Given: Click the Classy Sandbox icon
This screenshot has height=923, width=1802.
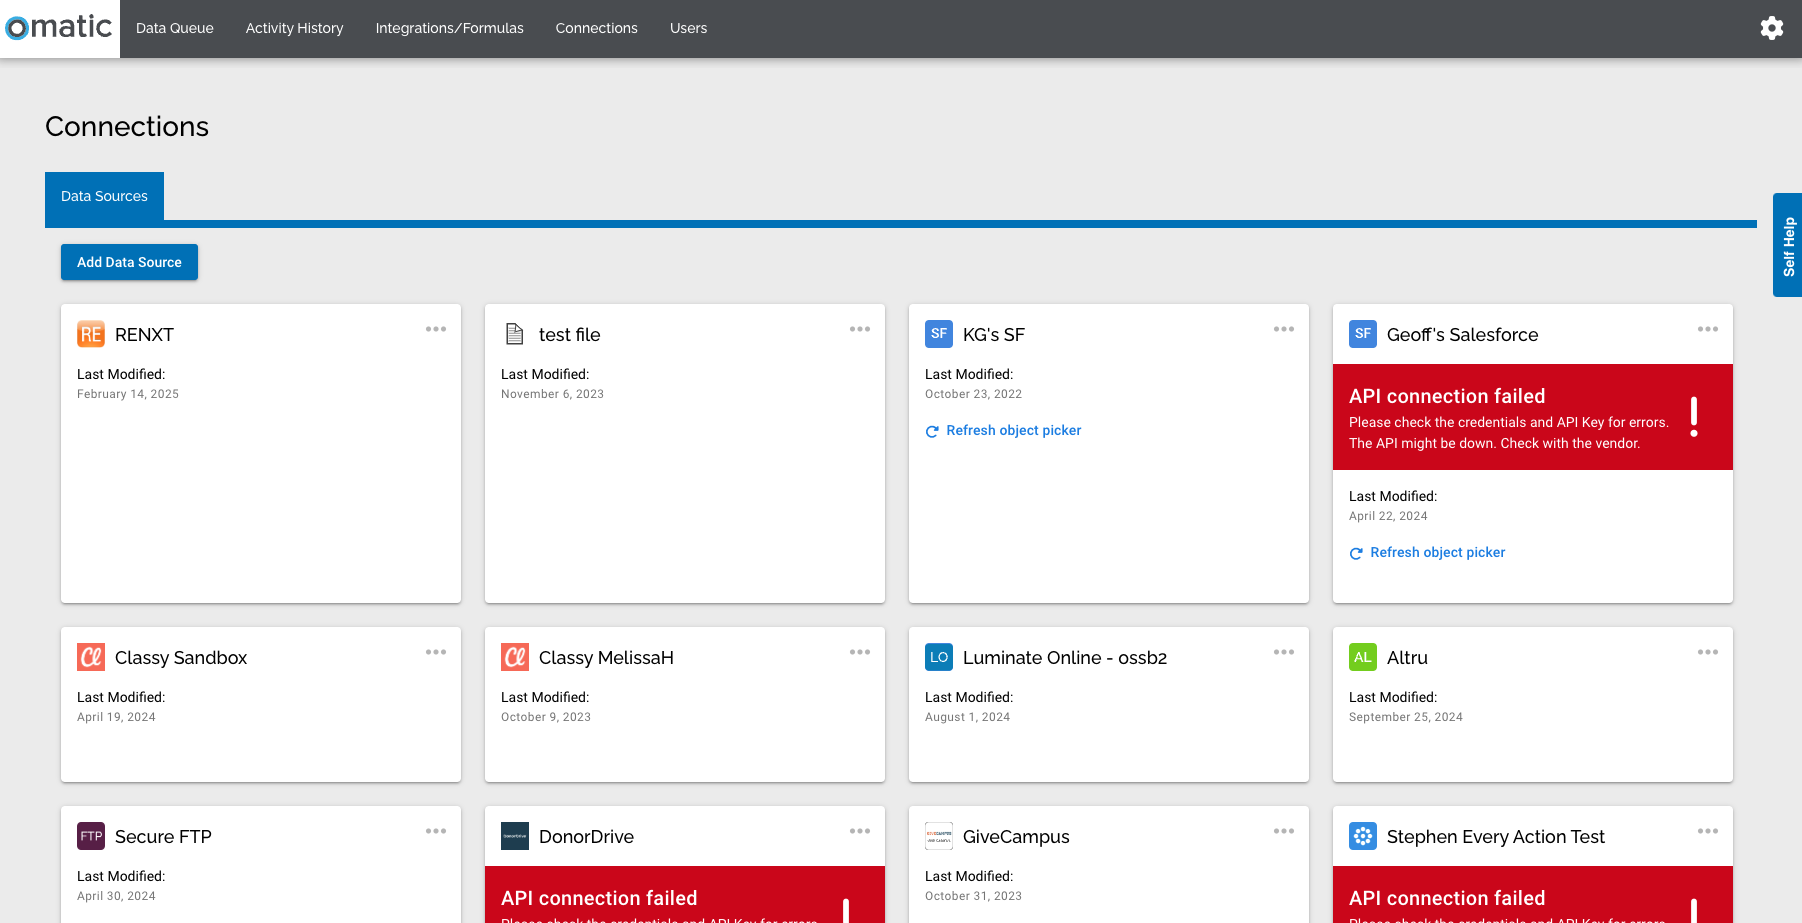Looking at the screenshot, I should tap(91, 657).
